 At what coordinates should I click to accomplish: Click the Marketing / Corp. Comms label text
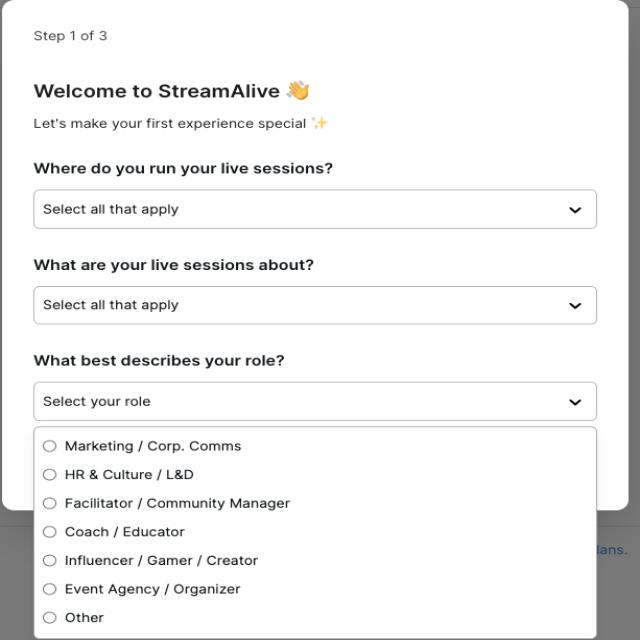pyautogui.click(x=153, y=446)
